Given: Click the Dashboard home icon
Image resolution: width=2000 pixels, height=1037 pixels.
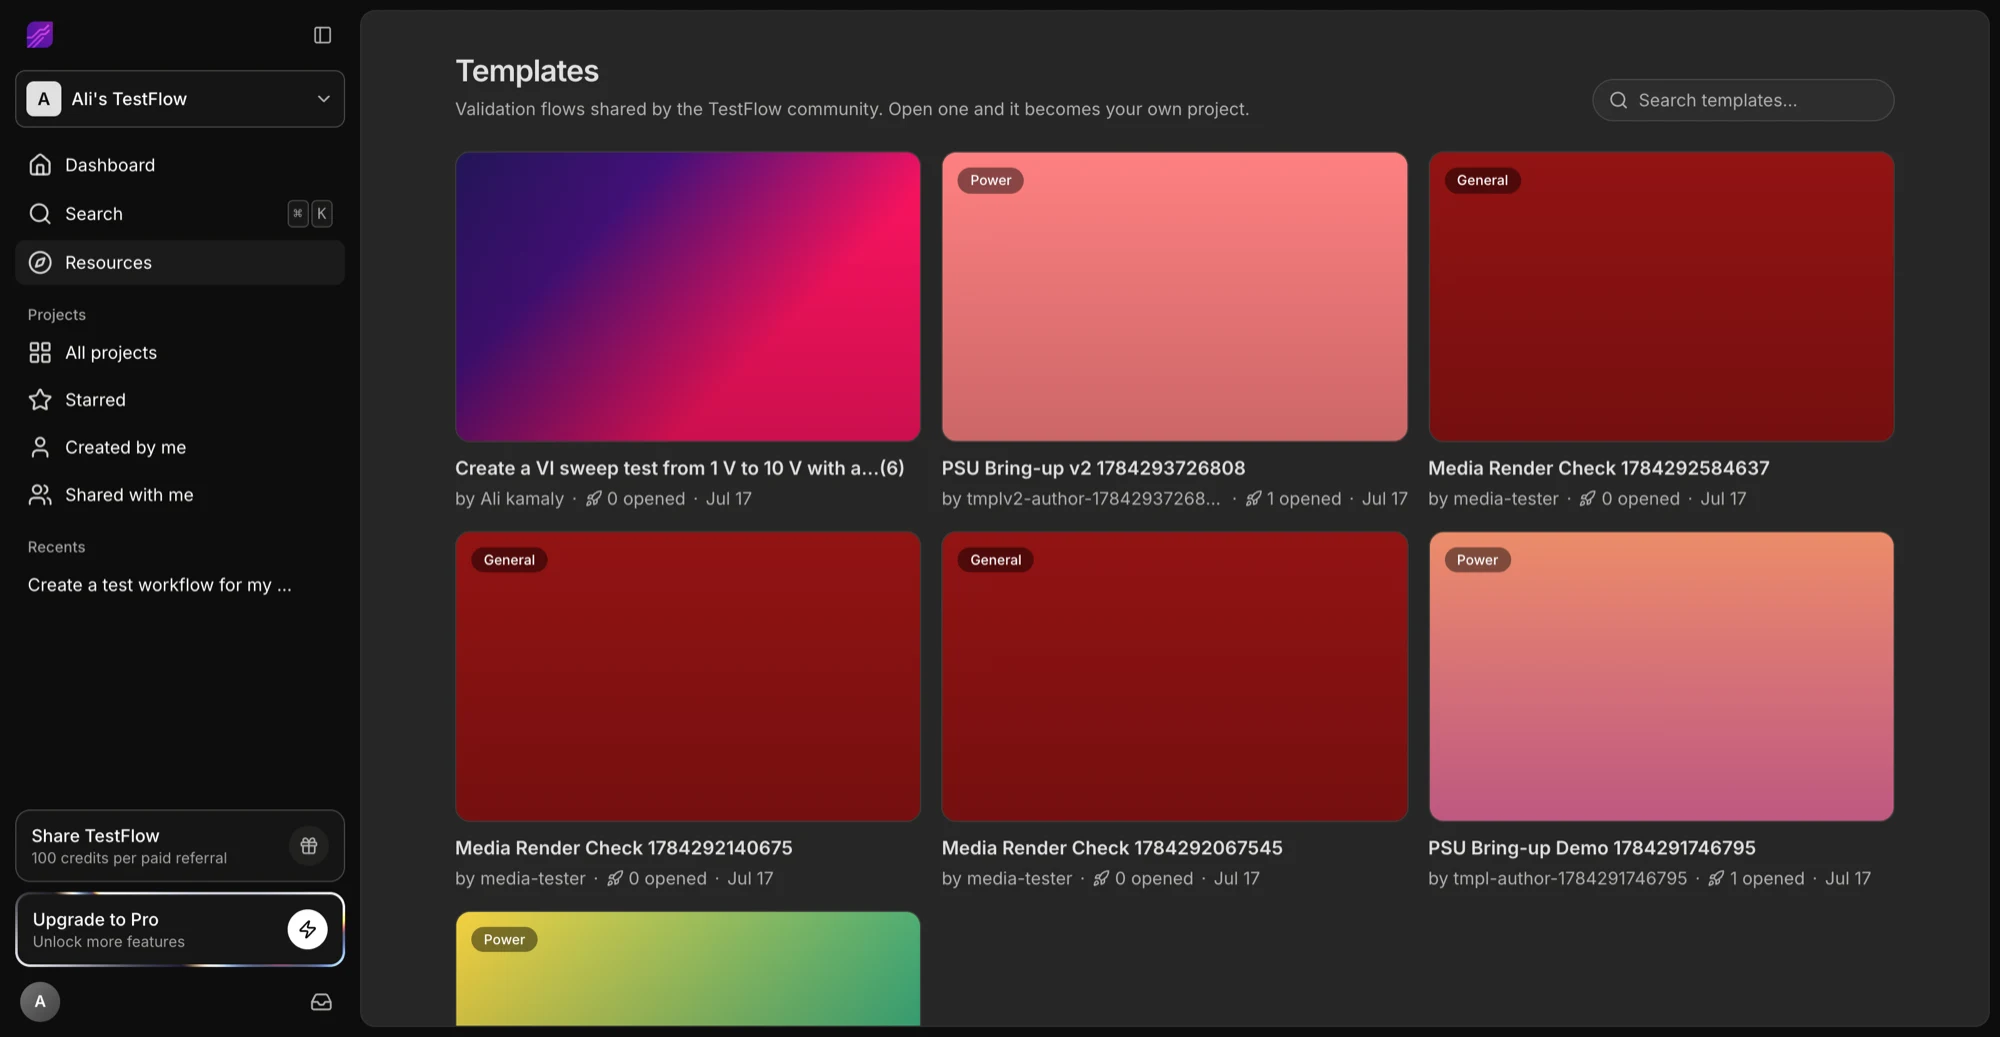Looking at the screenshot, I should 40,165.
